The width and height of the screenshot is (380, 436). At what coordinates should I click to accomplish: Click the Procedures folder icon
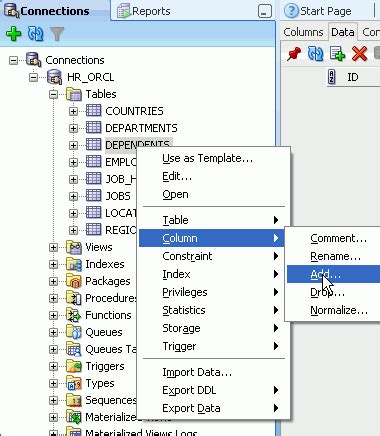tap(74, 298)
